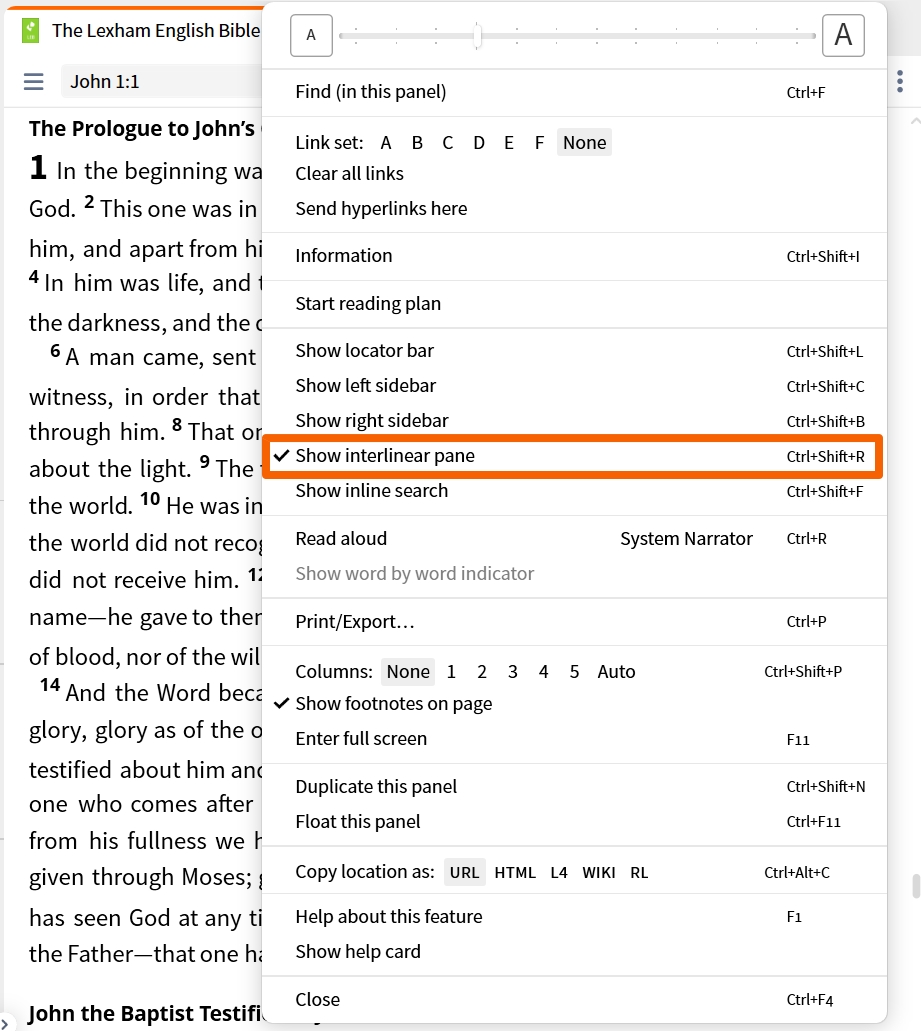921x1031 pixels.
Task: Click the Lexham English Bible resource icon
Action: pyautogui.click(x=30, y=30)
